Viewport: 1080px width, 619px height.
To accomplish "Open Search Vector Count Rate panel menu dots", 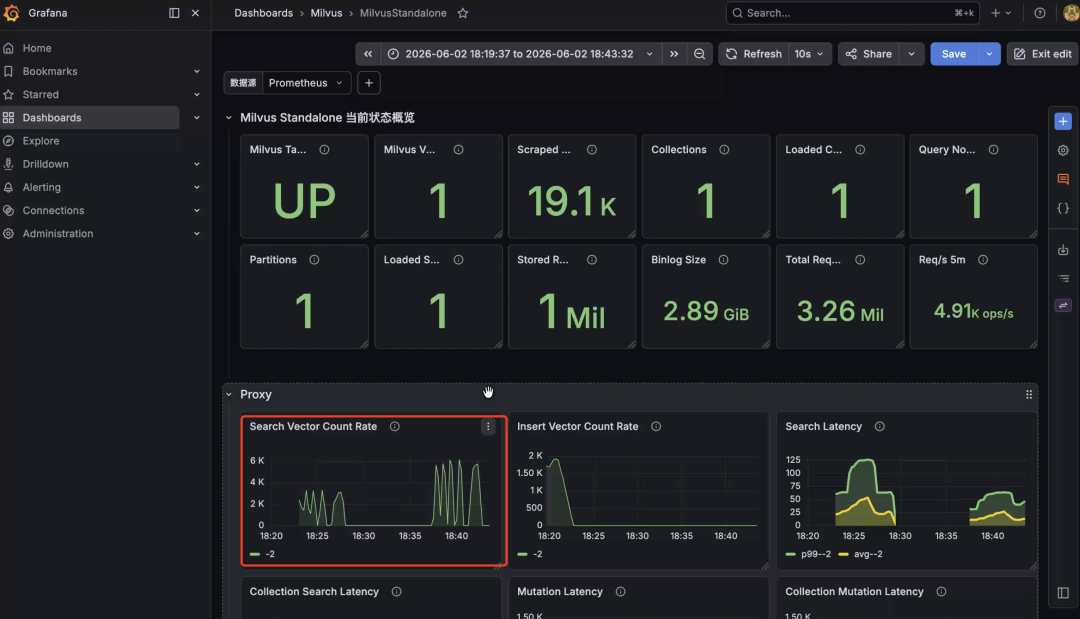I will [488, 426].
